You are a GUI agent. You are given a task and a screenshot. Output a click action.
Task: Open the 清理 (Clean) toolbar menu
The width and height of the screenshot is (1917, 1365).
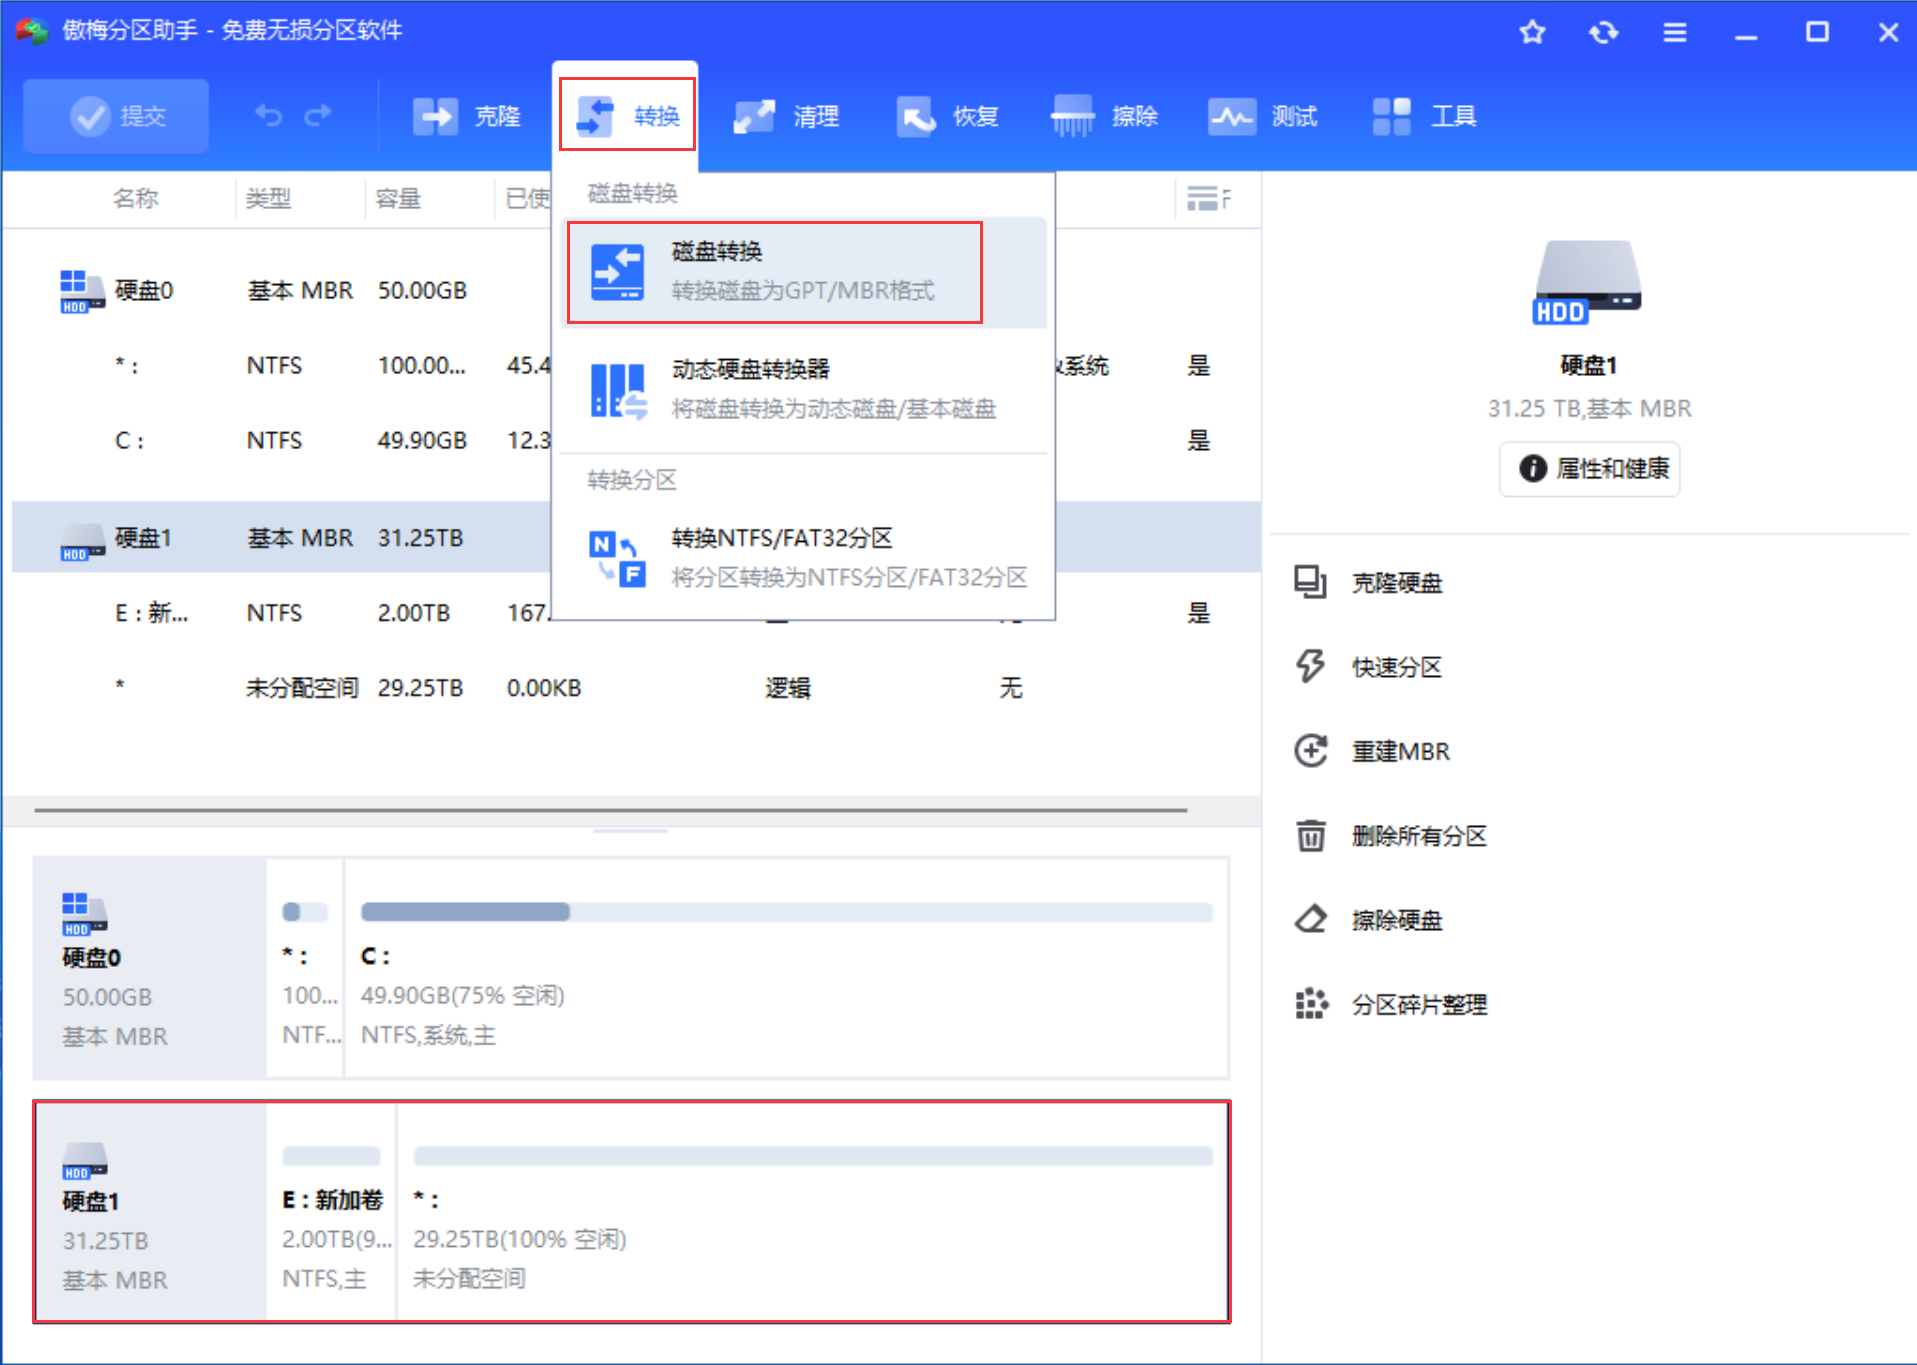(x=786, y=116)
